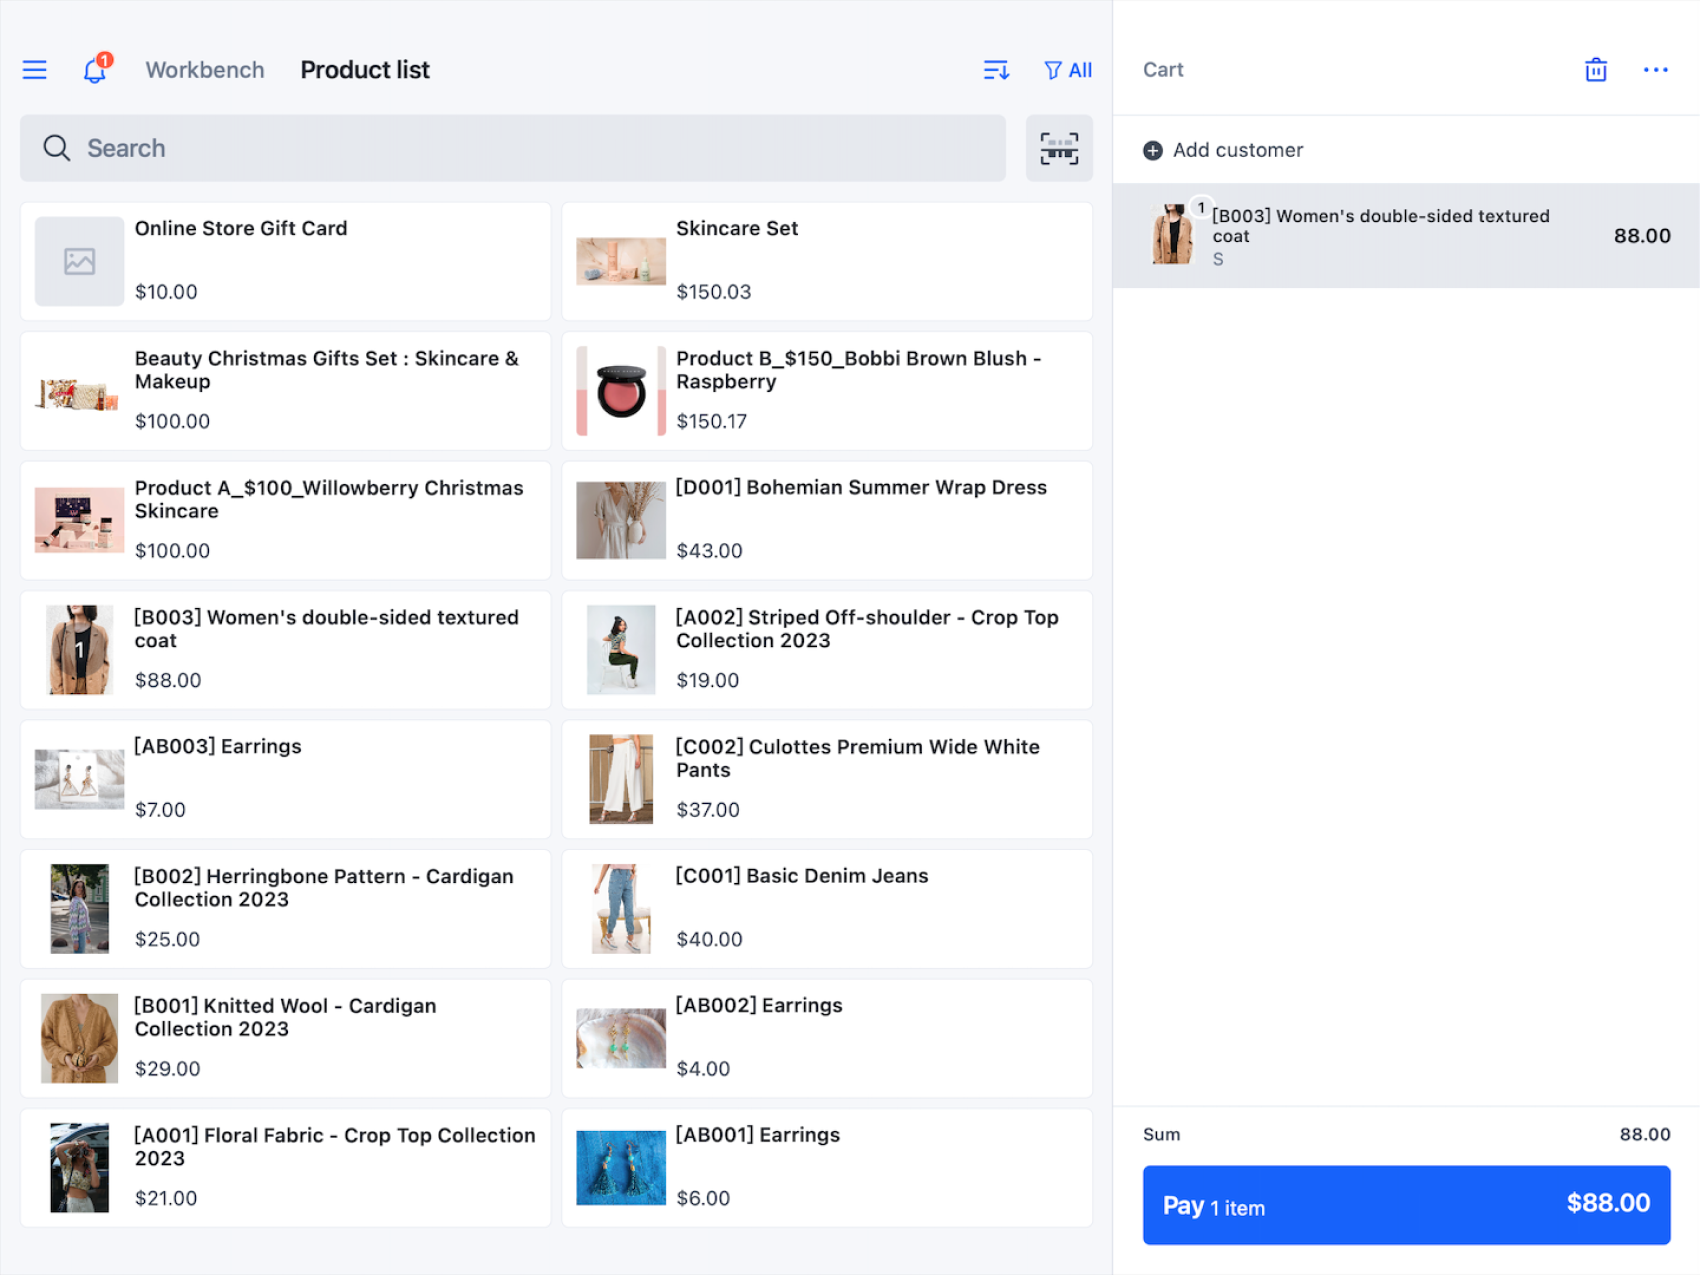
Task: Click the Add customer plus icon
Action: click(1153, 150)
